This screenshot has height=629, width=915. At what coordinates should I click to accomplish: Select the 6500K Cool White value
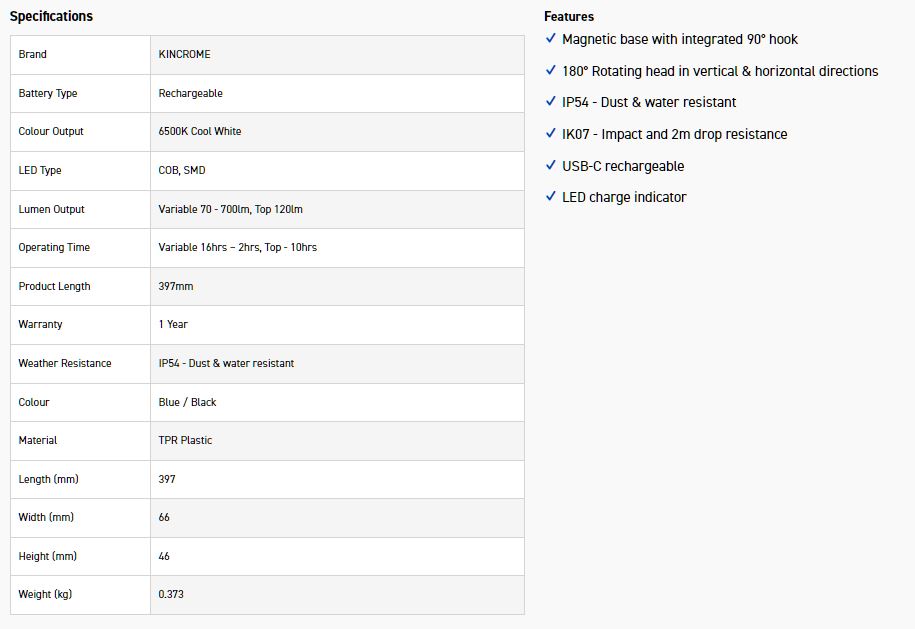pos(200,131)
